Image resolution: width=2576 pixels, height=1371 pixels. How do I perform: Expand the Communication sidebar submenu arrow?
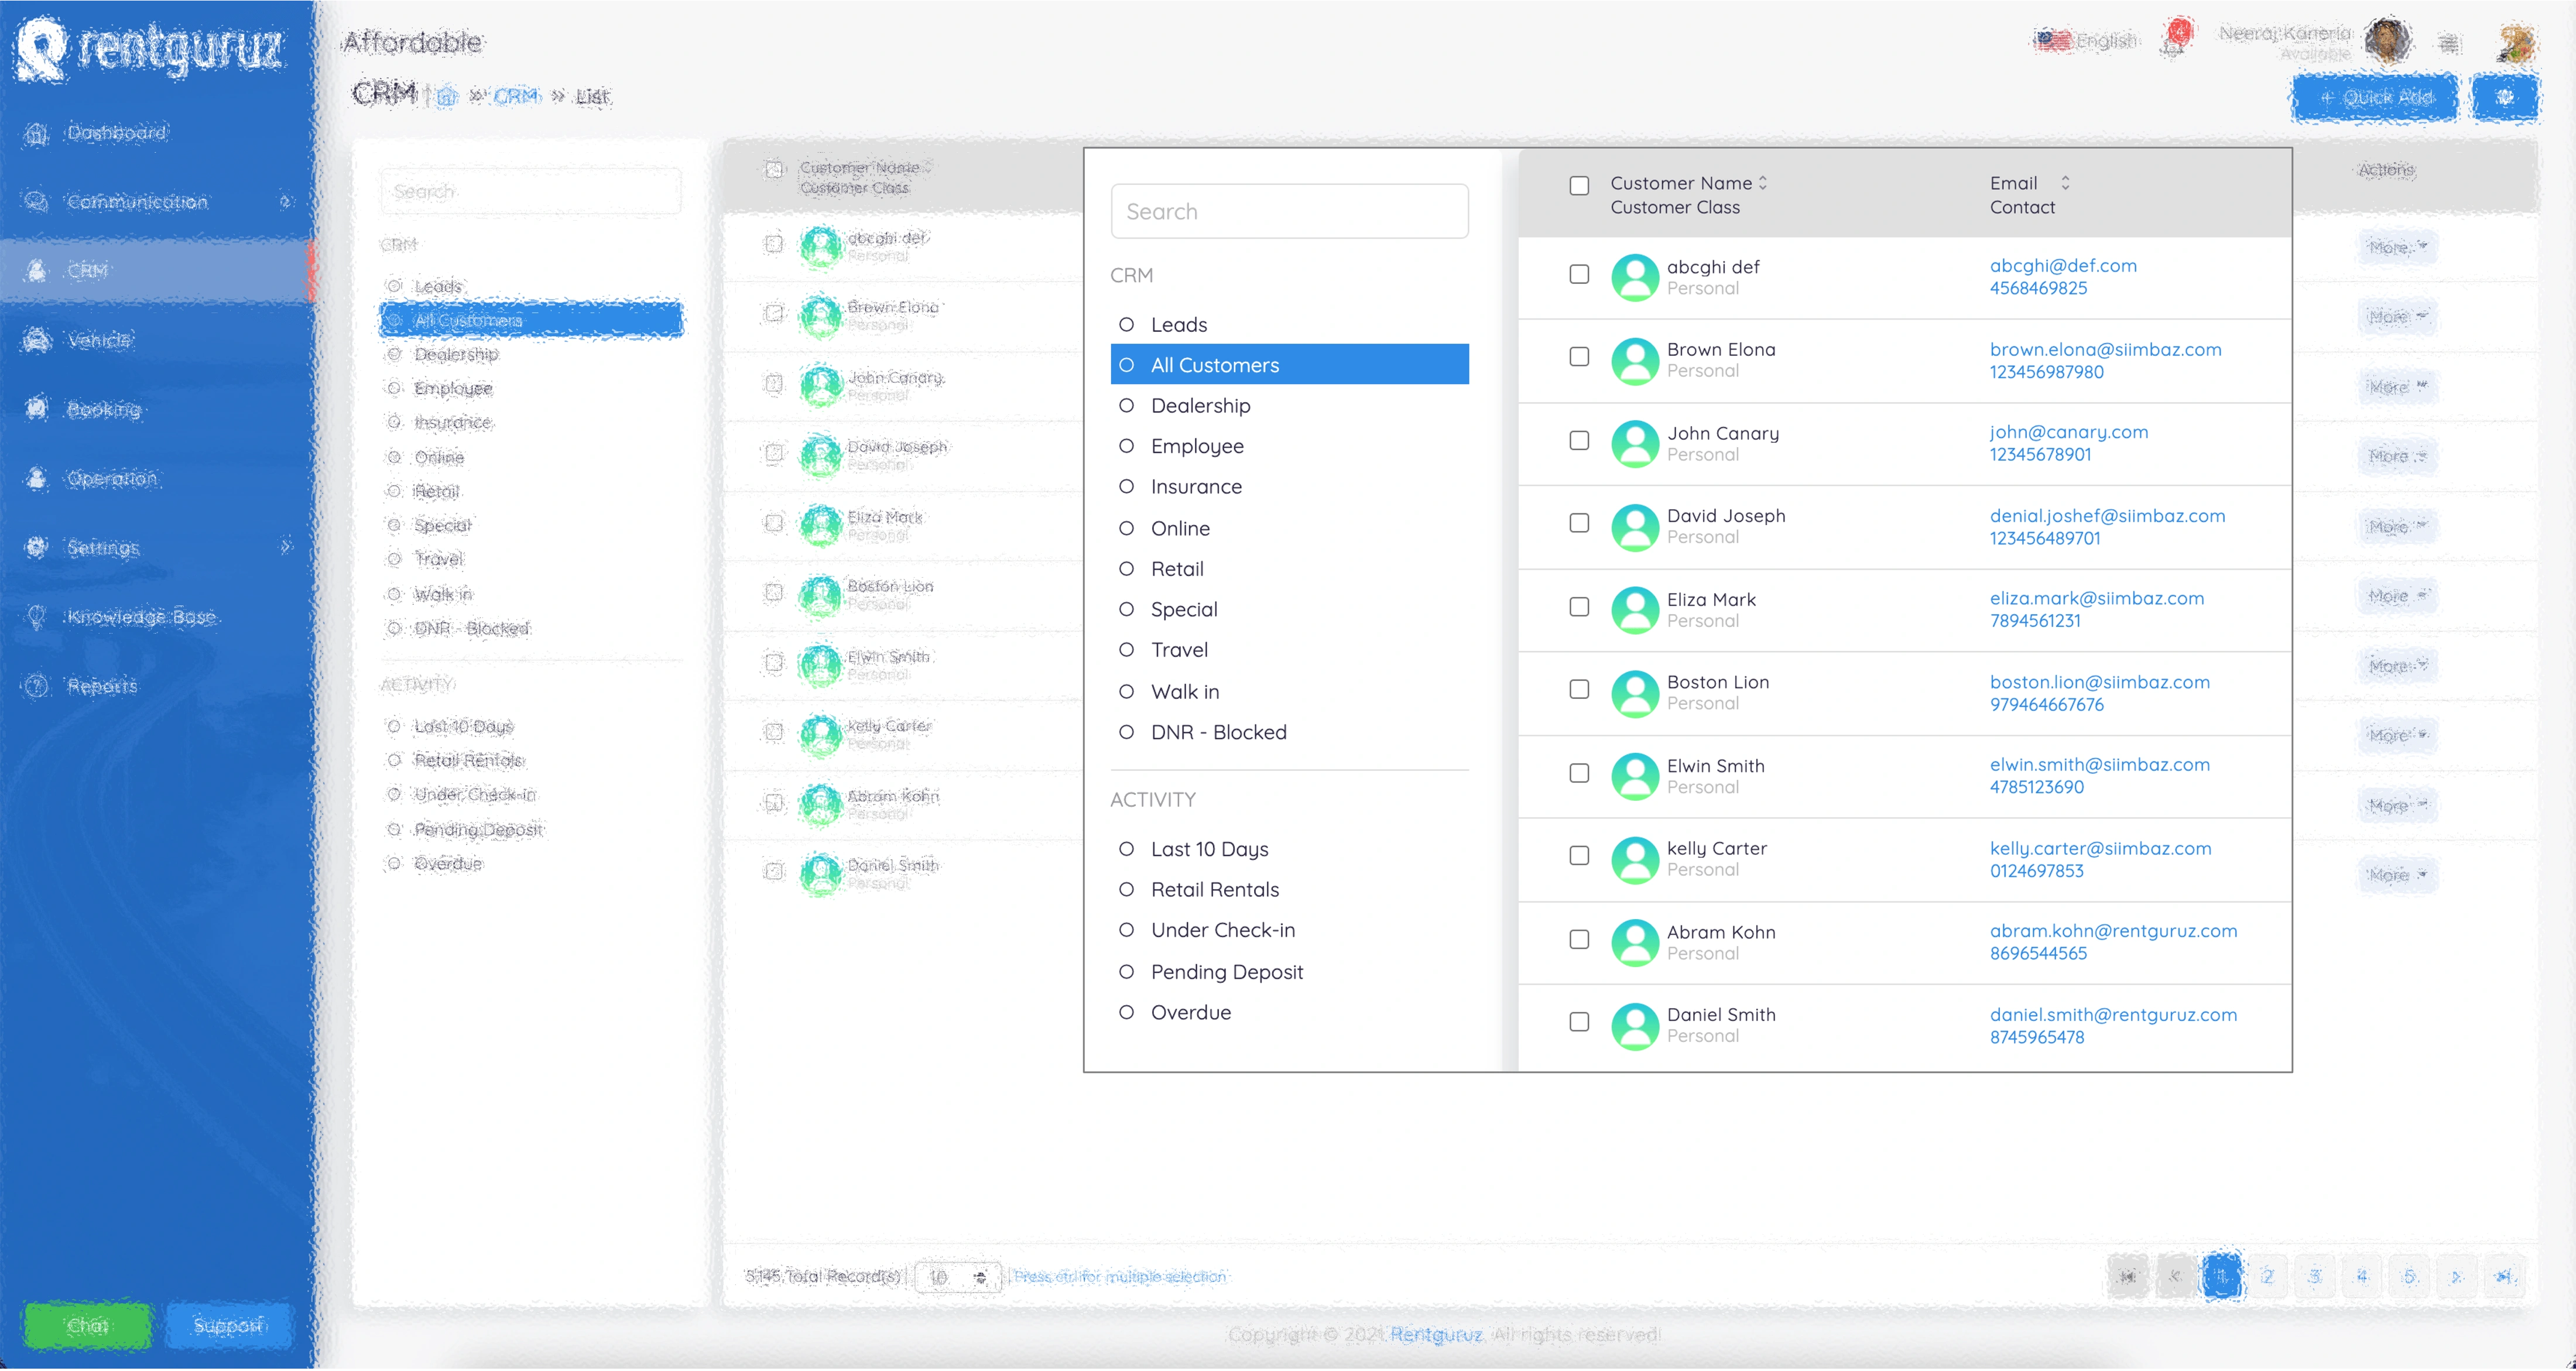[286, 202]
